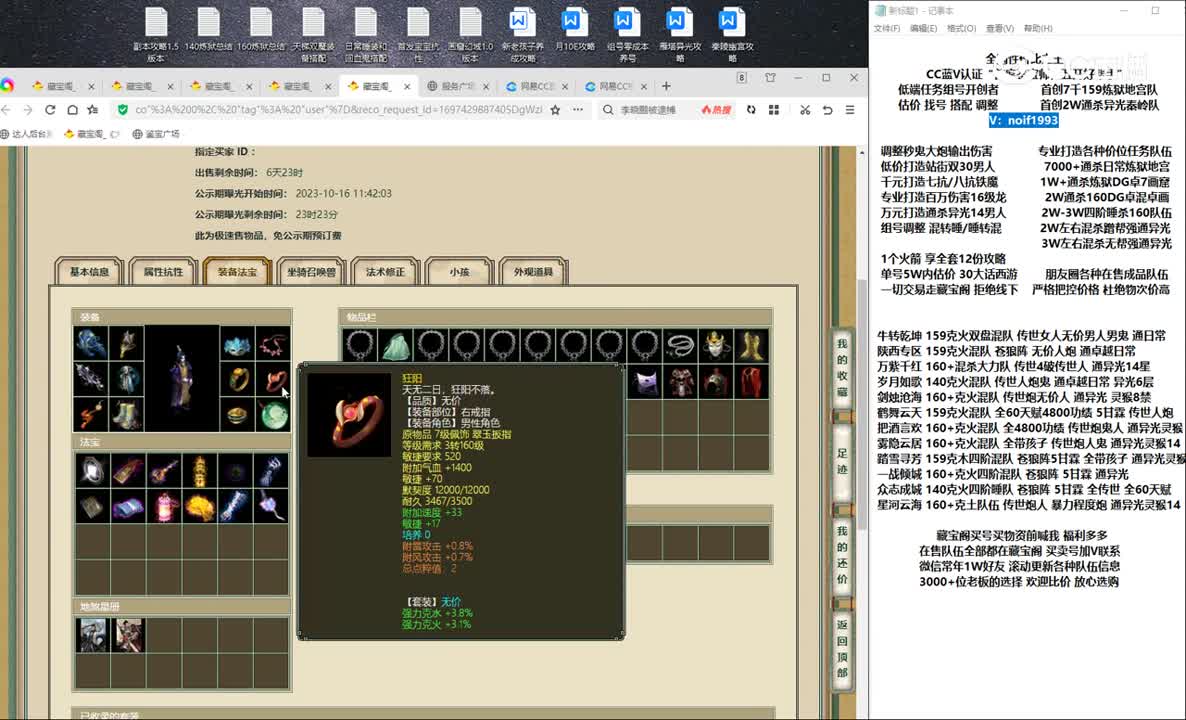Switch to 服务广场 browser tab
Screen dimensions: 1186x720
tap(456, 86)
